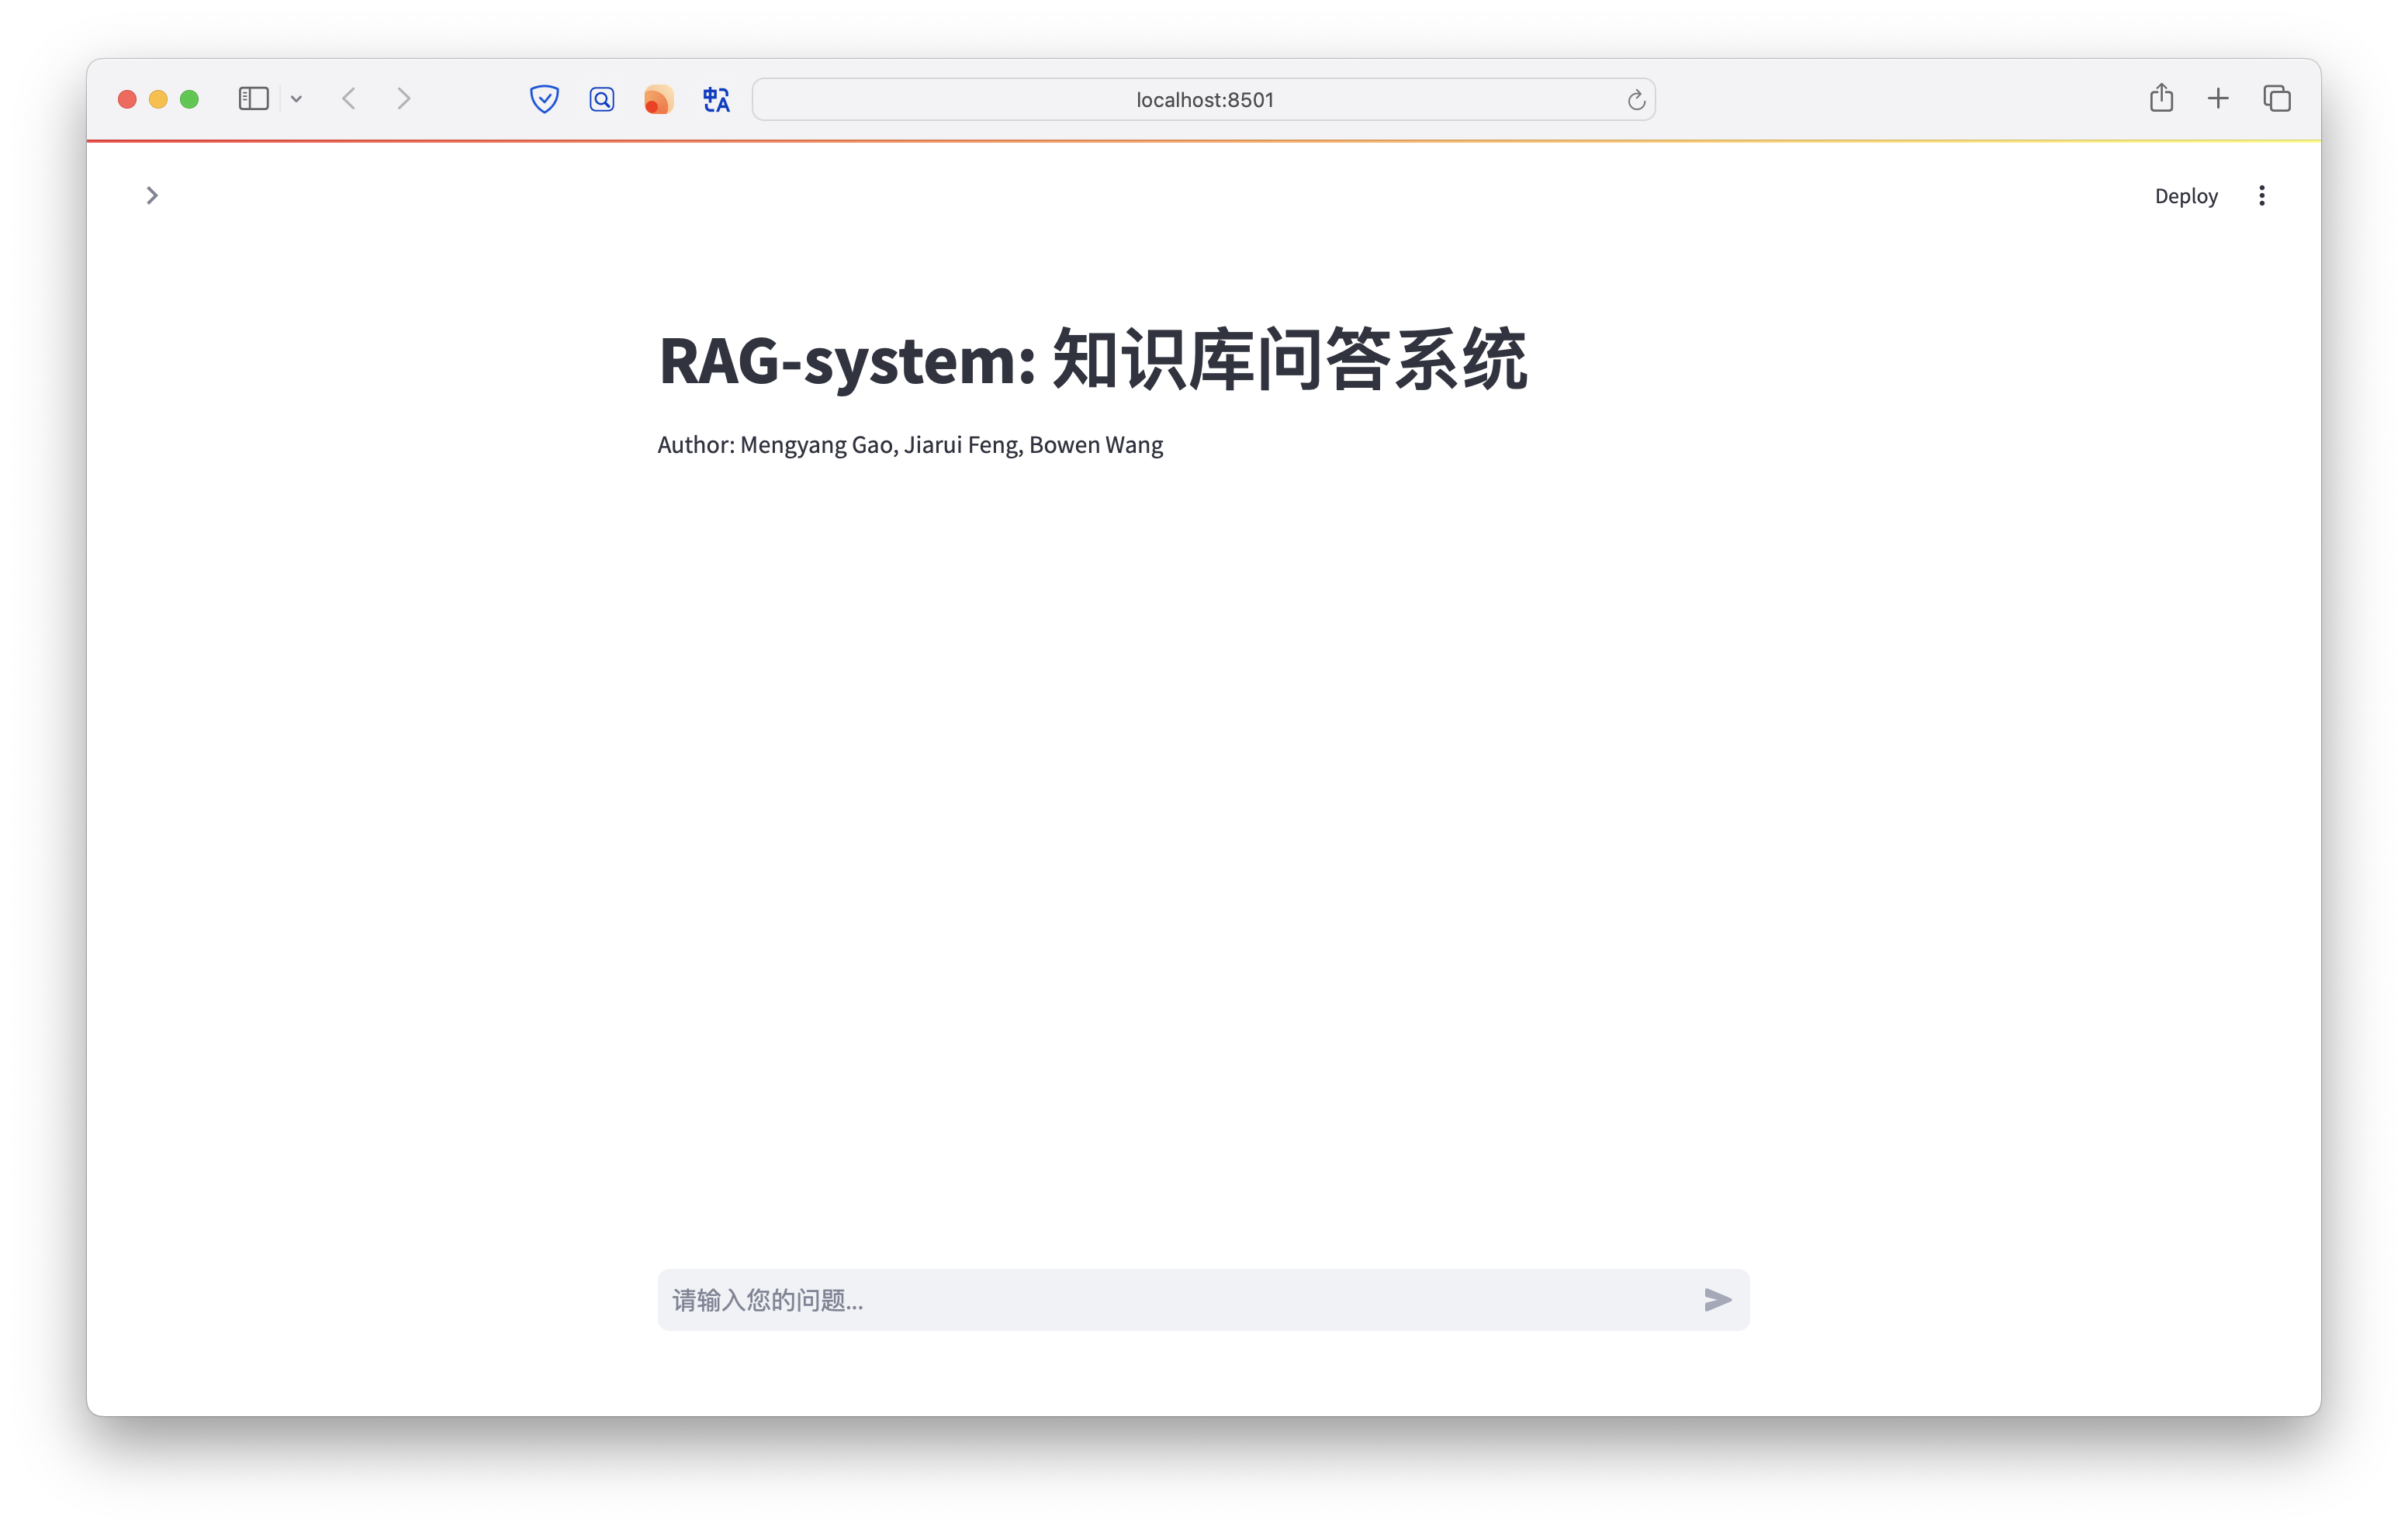The width and height of the screenshot is (2408, 1531).
Task: Toggle the Safari sidebar visibility
Action: (x=253, y=98)
